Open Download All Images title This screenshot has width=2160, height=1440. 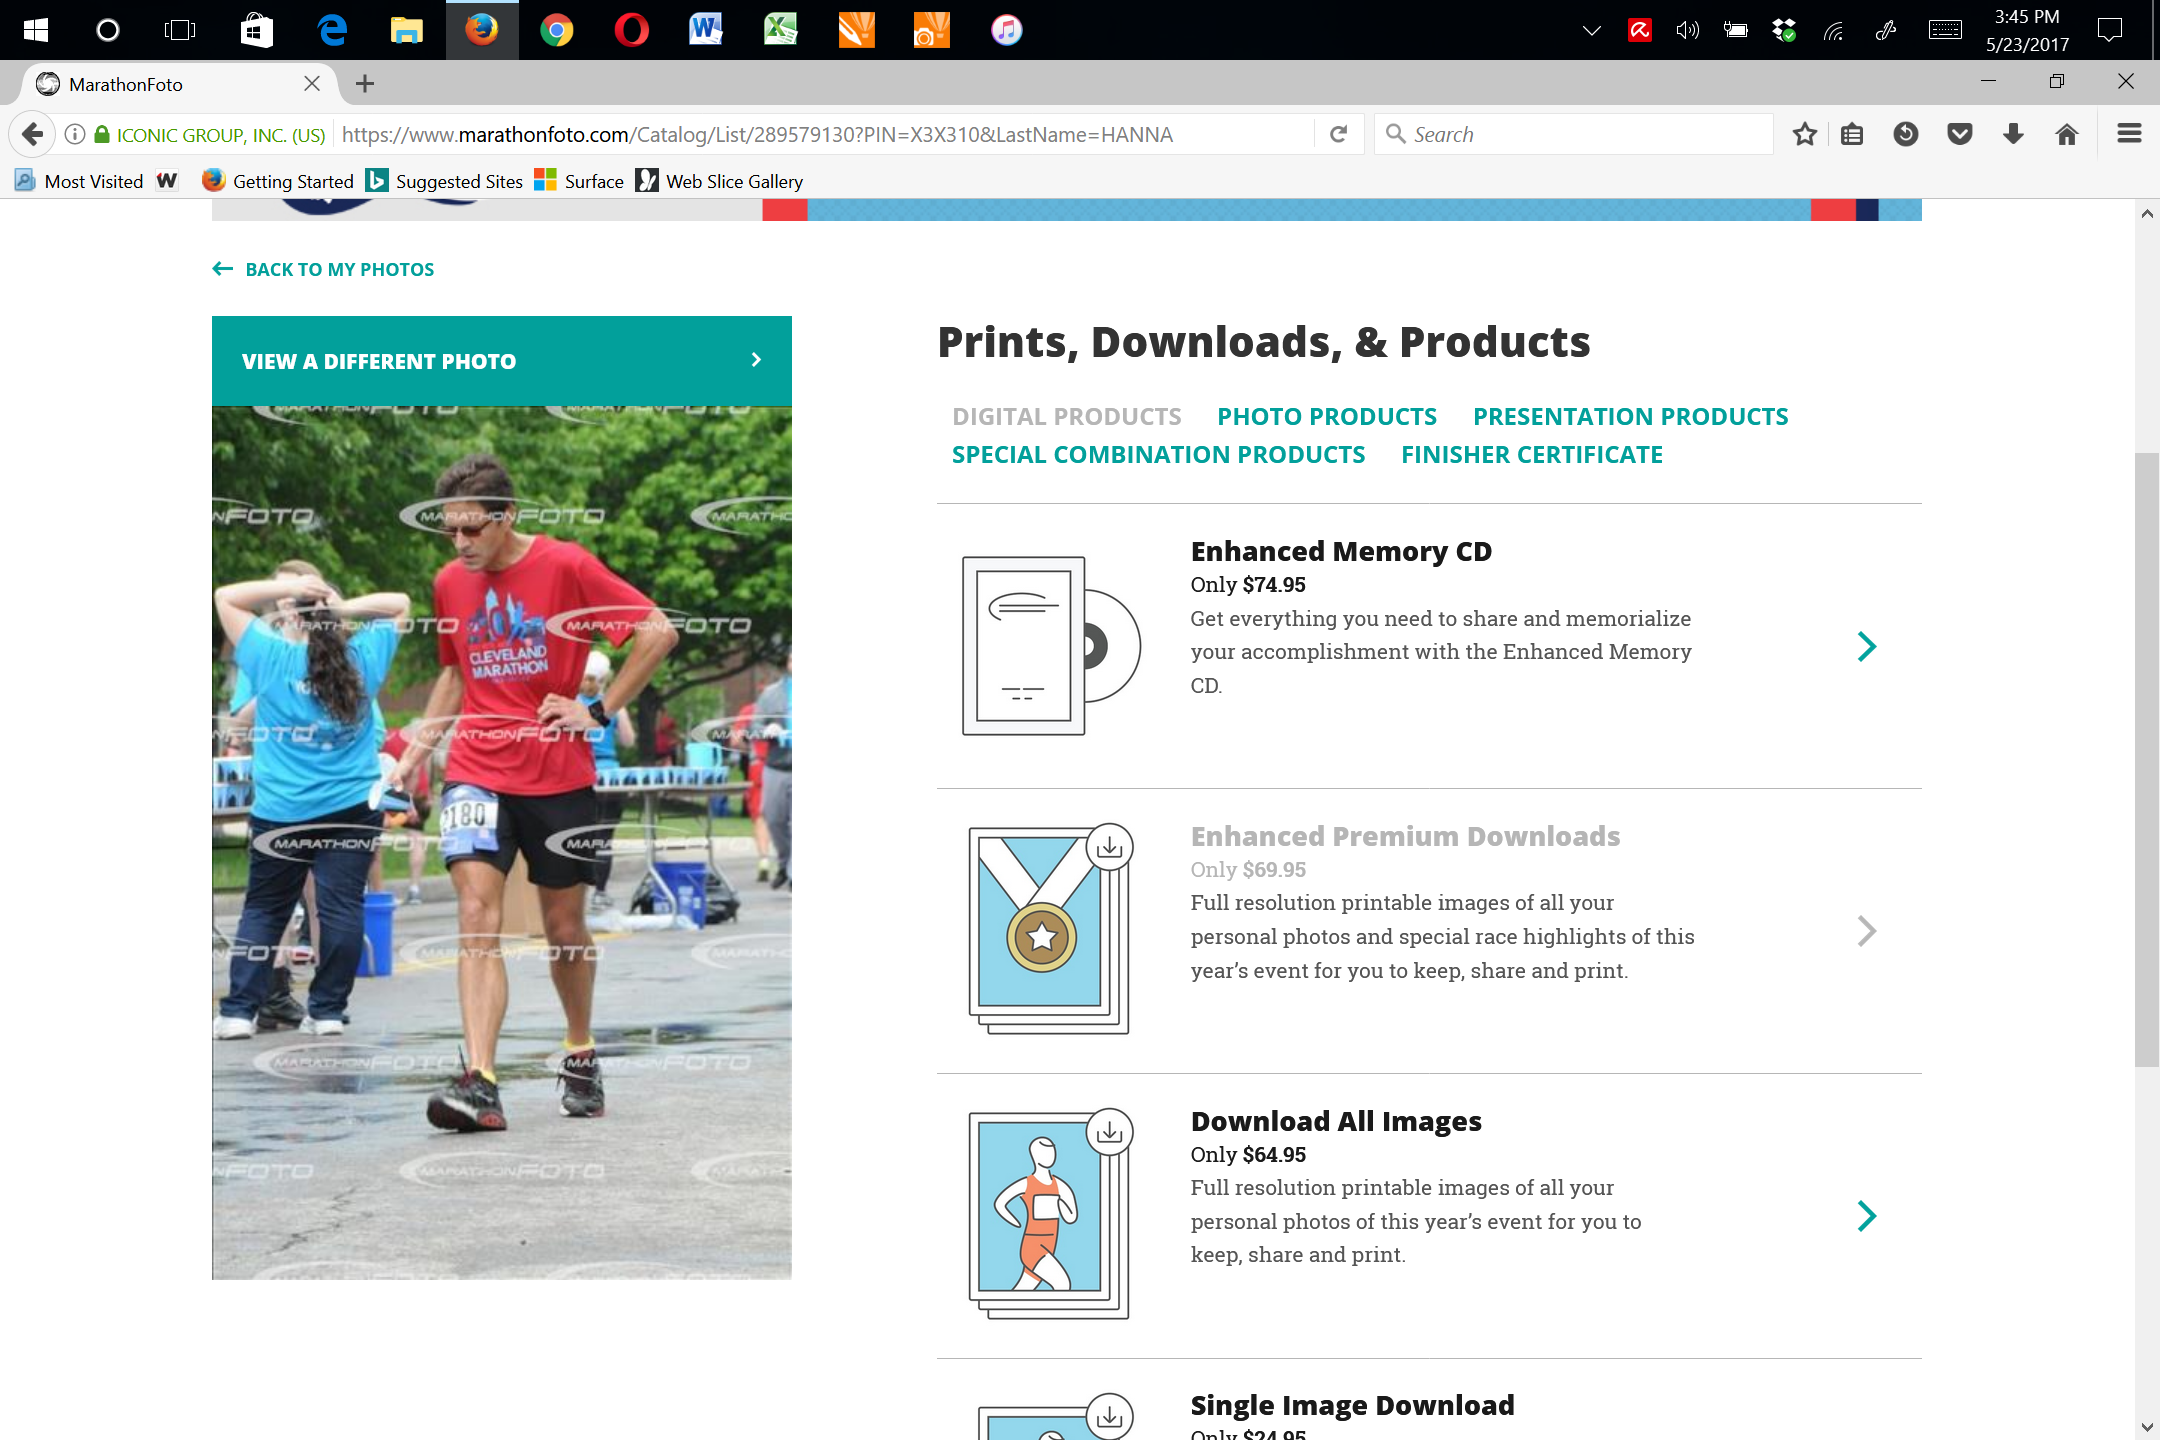pyautogui.click(x=1336, y=1122)
